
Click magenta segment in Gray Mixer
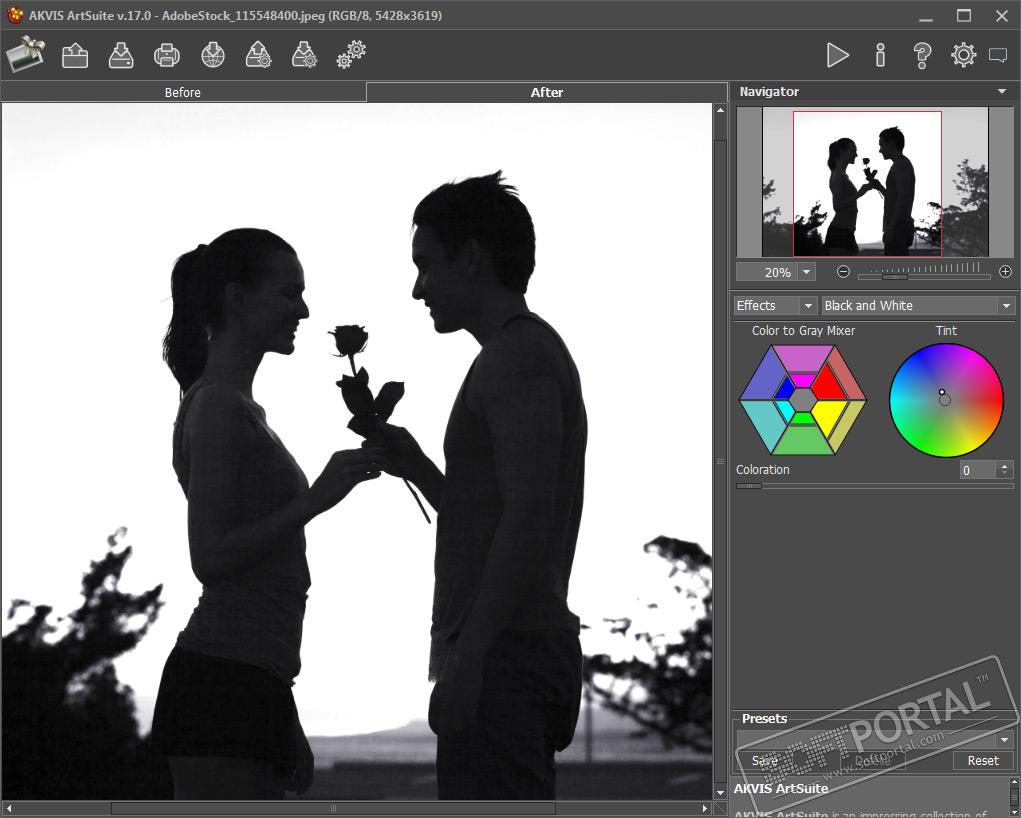click(x=803, y=379)
